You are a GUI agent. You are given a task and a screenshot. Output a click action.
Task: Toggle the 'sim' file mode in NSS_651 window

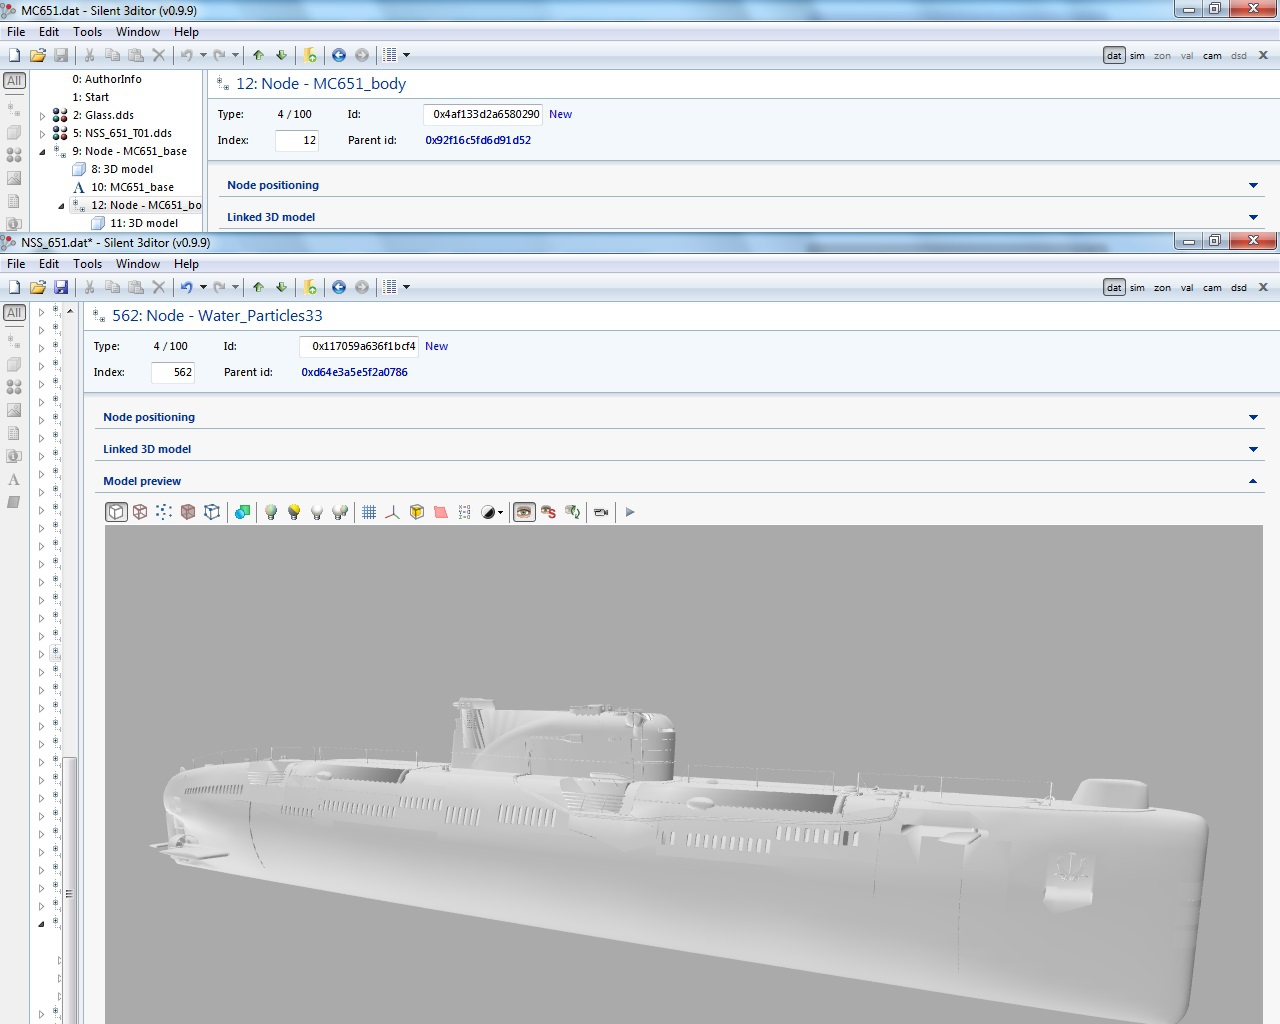coord(1137,288)
